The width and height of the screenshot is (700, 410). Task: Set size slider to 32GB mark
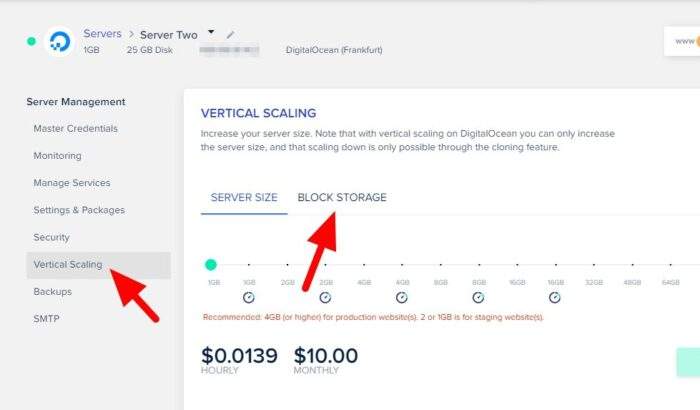[x=594, y=265]
